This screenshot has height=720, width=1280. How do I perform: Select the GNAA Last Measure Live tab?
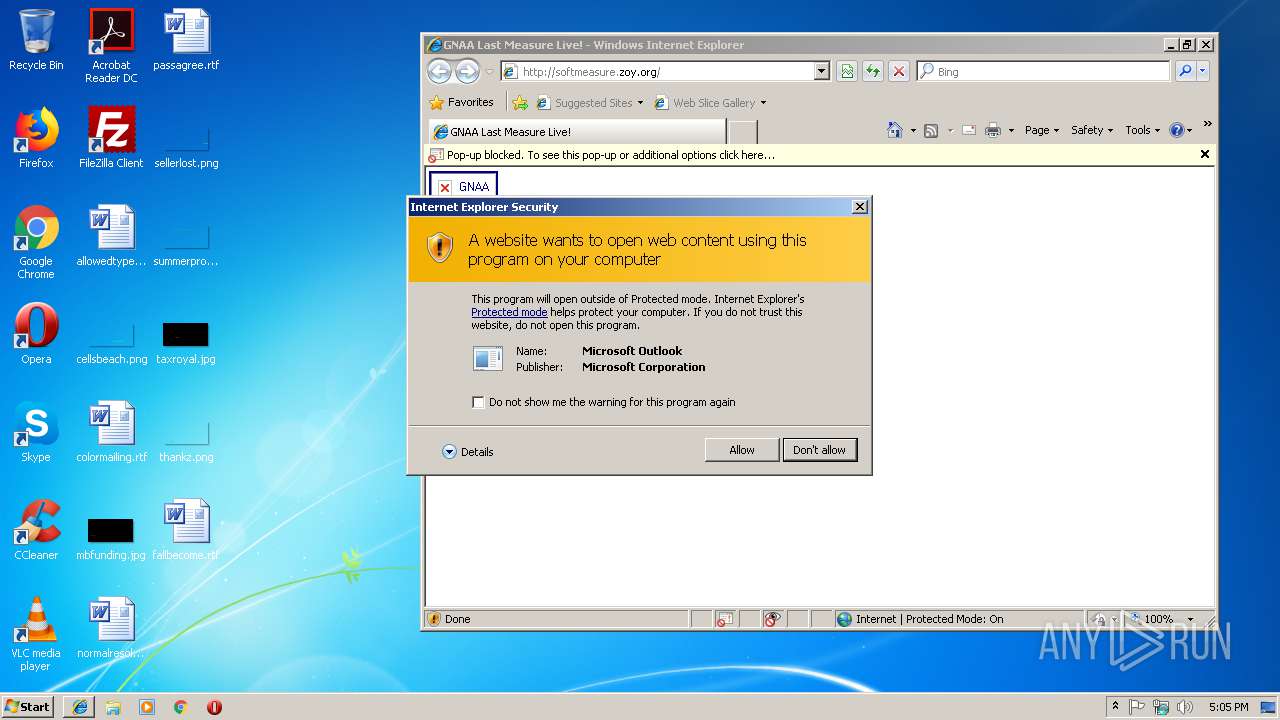pyautogui.click(x=577, y=132)
